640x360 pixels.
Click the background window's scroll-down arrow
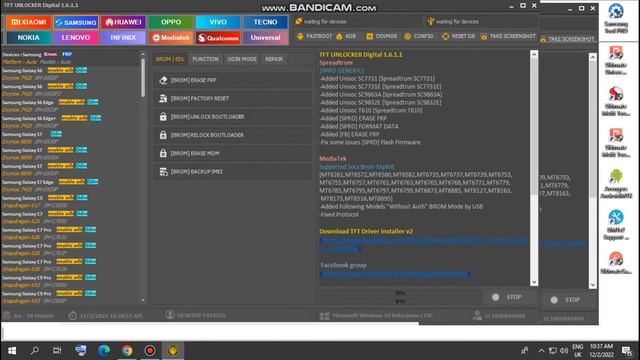593,285
